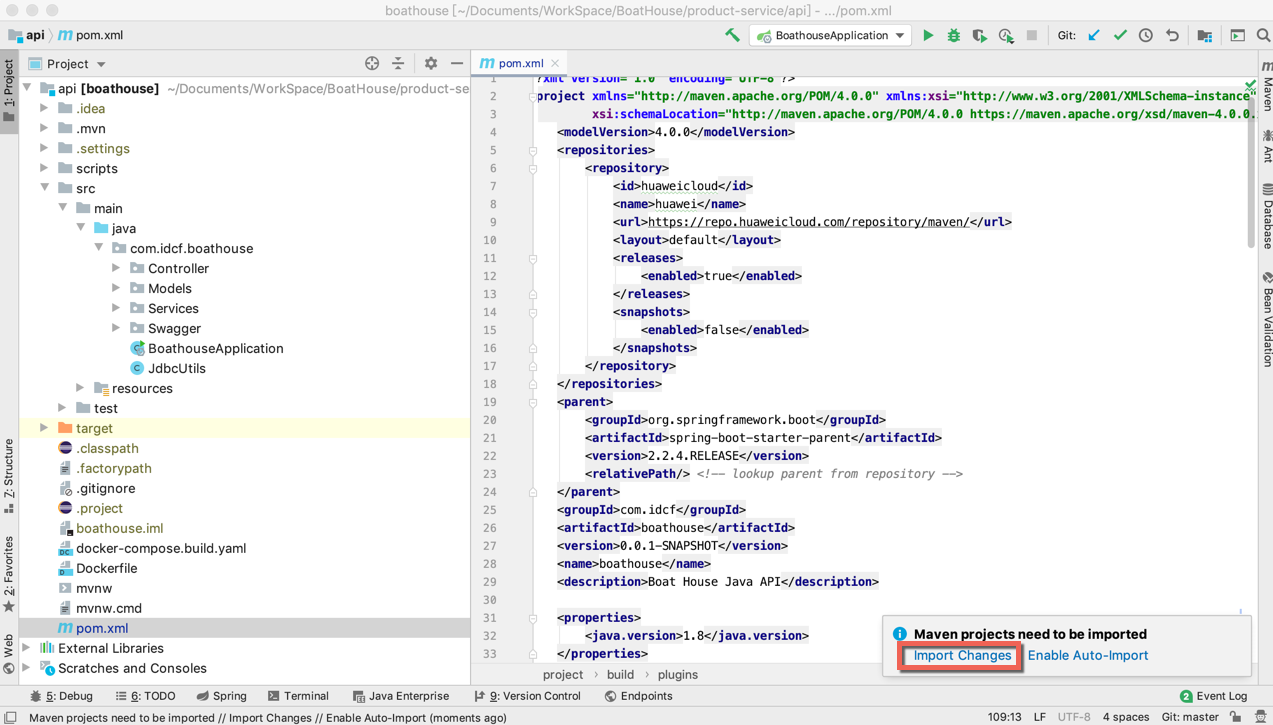Image resolution: width=1273 pixels, height=725 pixels.
Task: Locate current file with crosshair icon
Action: point(372,63)
